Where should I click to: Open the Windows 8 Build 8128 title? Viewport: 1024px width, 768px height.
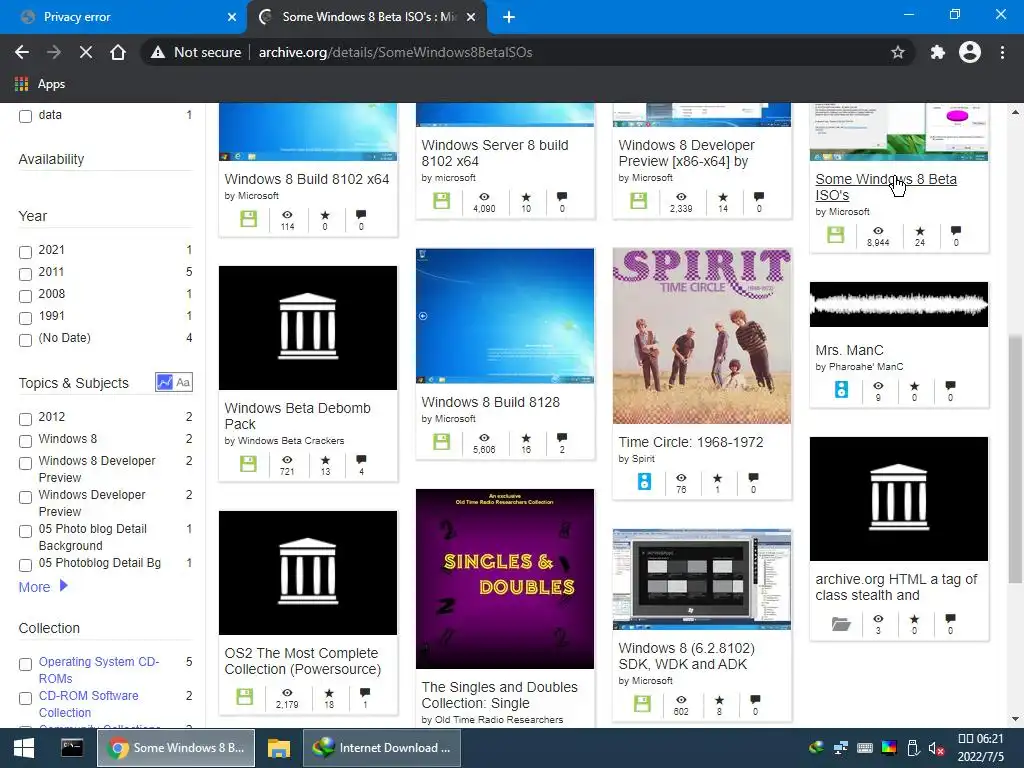coord(490,402)
